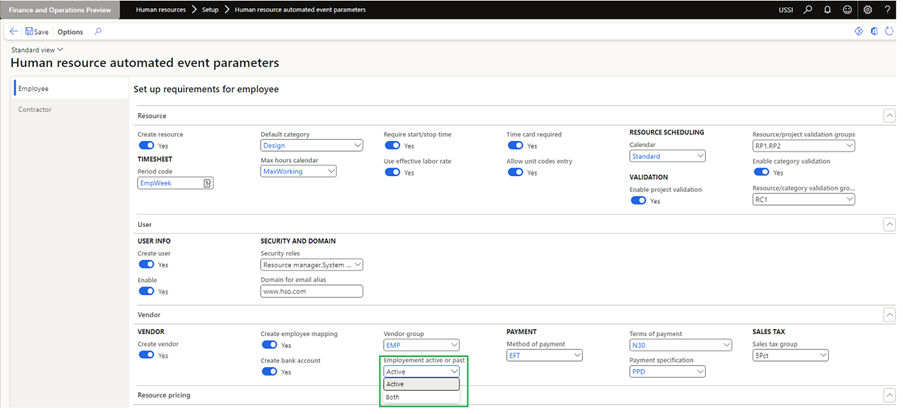Select Both from the dropdown list

394,397
